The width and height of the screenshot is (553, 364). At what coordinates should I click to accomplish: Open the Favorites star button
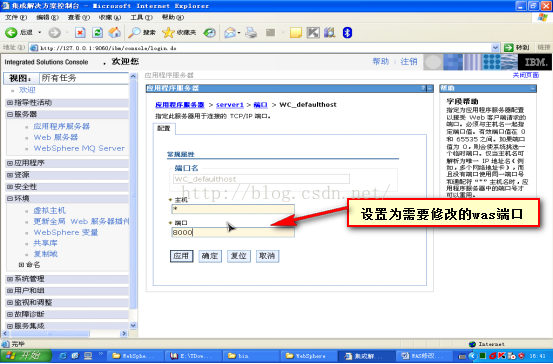pos(179,33)
